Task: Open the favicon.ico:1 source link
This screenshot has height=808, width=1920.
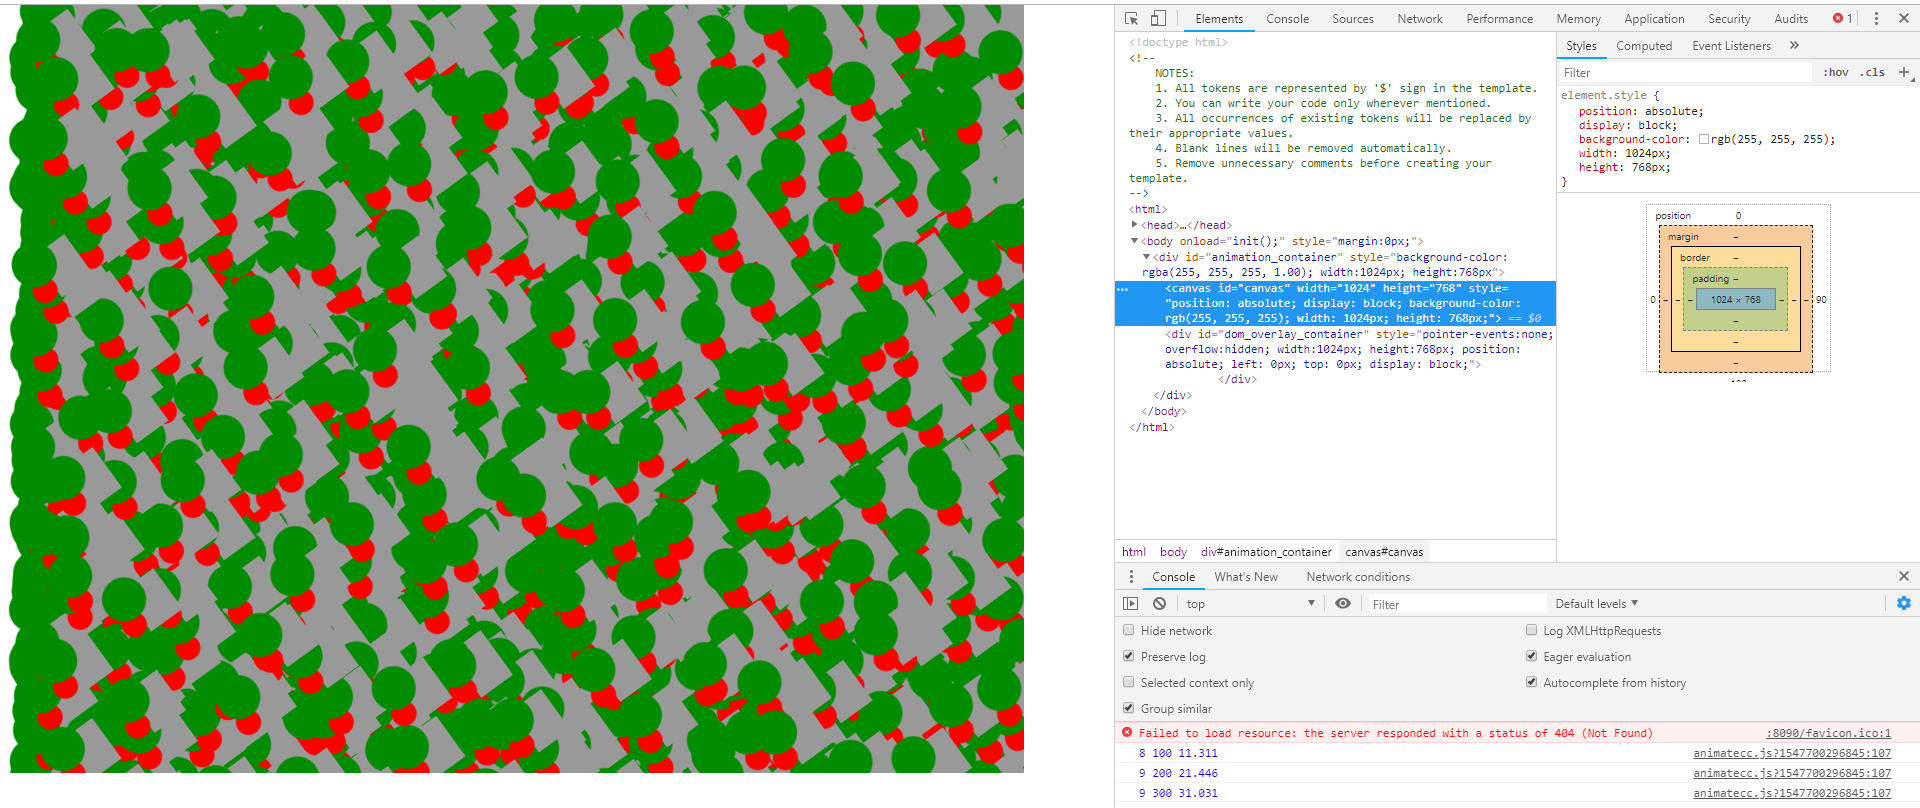Action: tap(1828, 733)
